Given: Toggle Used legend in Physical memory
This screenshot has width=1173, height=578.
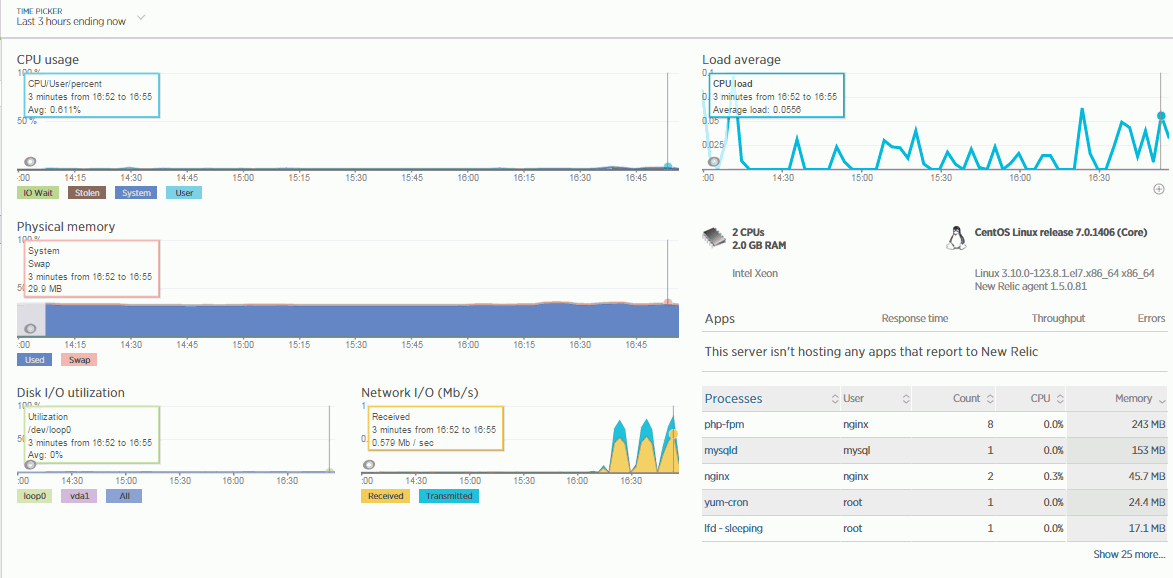Looking at the screenshot, I should click(34, 360).
